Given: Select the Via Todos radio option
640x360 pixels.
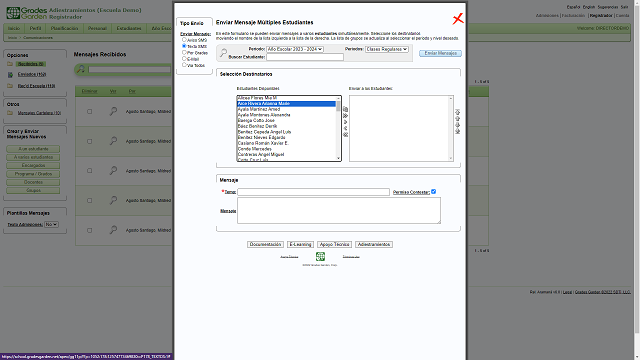Looking at the screenshot, I should point(184,65).
